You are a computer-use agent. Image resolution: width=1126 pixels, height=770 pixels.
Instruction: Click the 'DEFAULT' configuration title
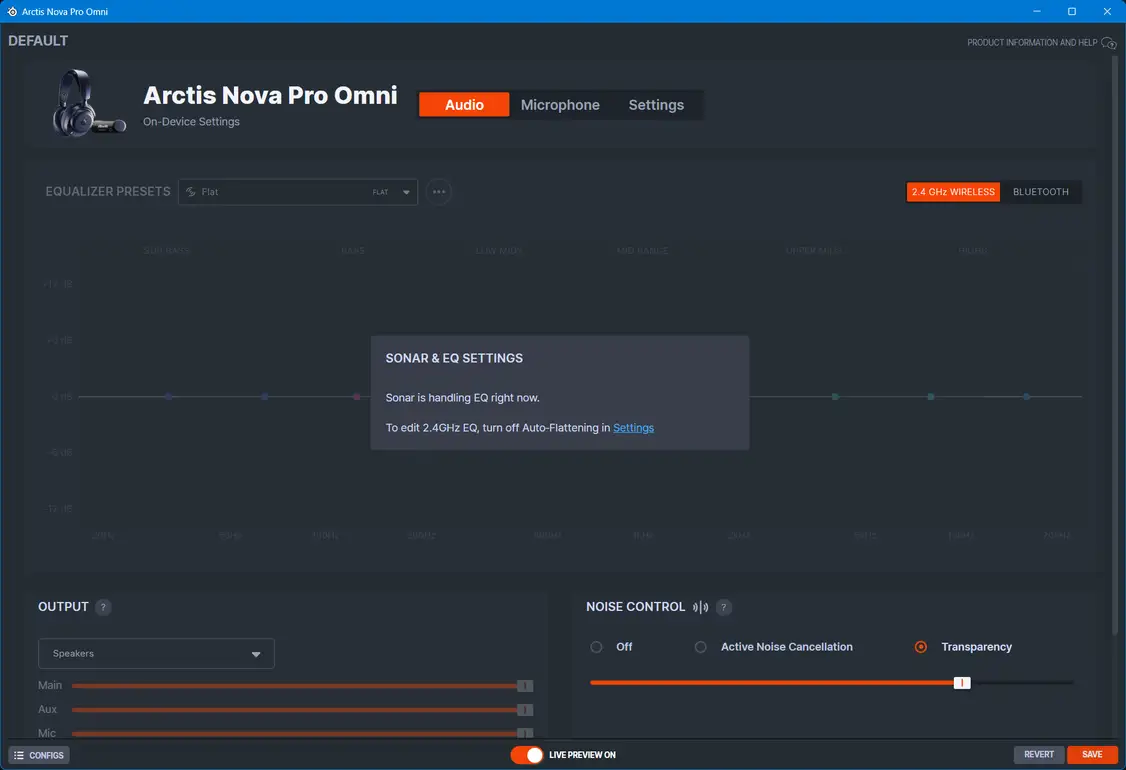click(38, 41)
